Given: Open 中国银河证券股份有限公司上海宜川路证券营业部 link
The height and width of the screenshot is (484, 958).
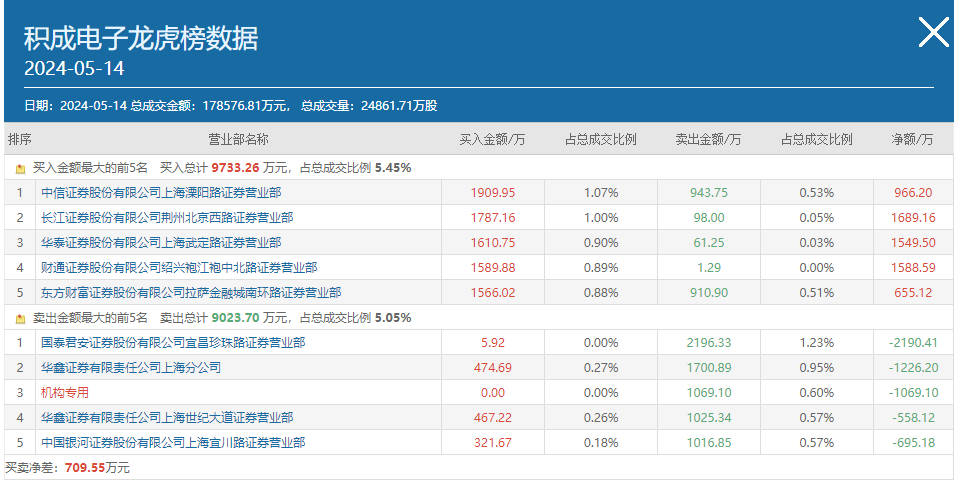Looking at the screenshot, I should (x=173, y=443).
